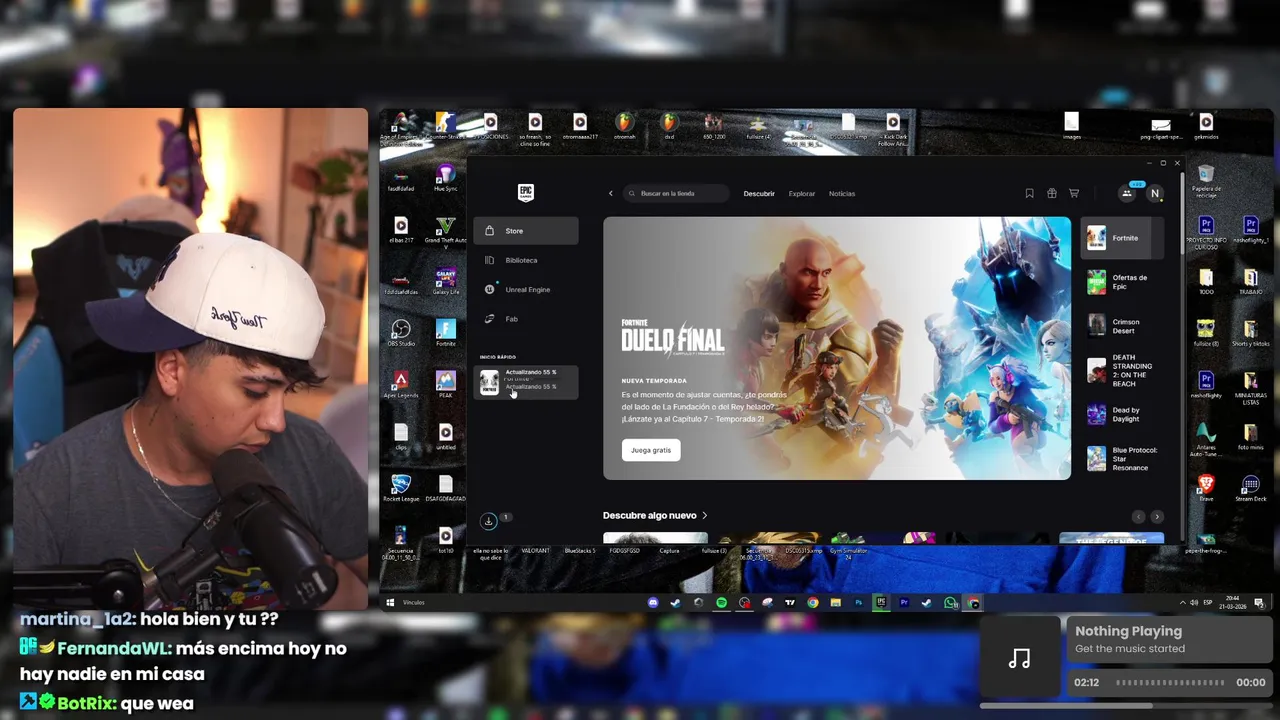
Task: Open the N profile avatar menu
Action: pyautogui.click(x=1155, y=194)
